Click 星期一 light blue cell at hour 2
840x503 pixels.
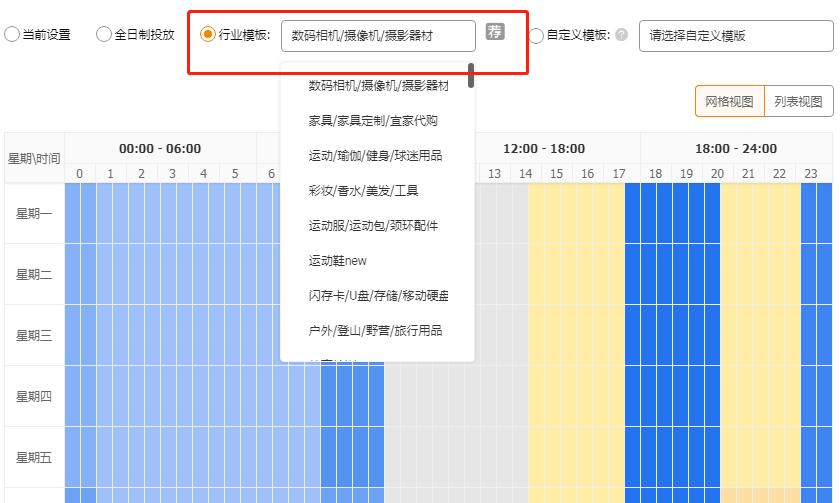pos(137,213)
